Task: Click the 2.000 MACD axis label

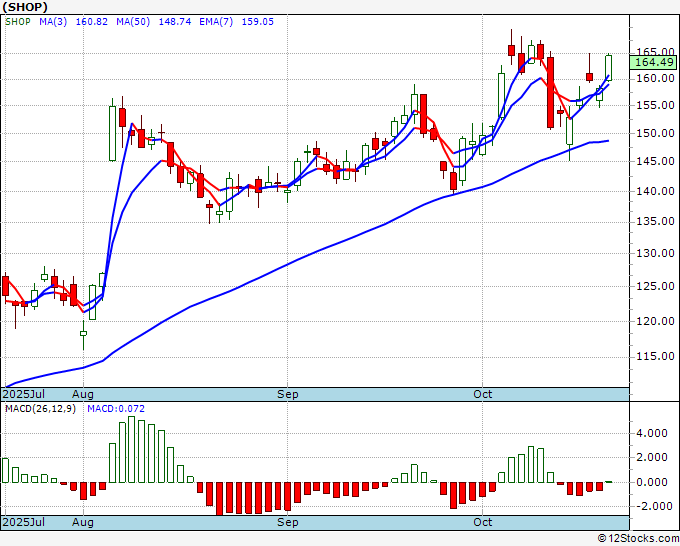Action: [x=652, y=458]
